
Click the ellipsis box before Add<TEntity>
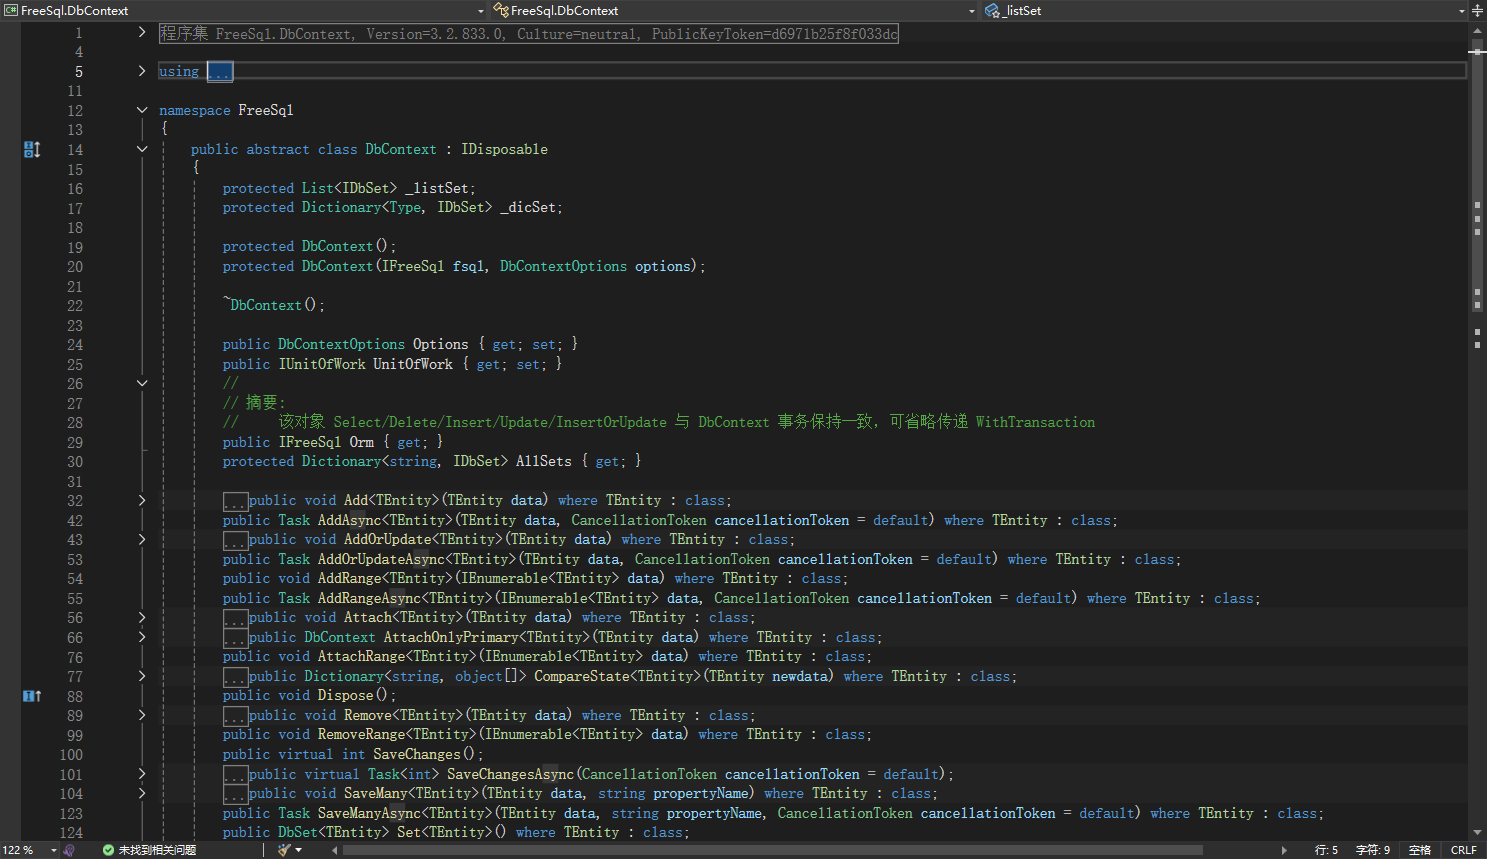pos(235,501)
